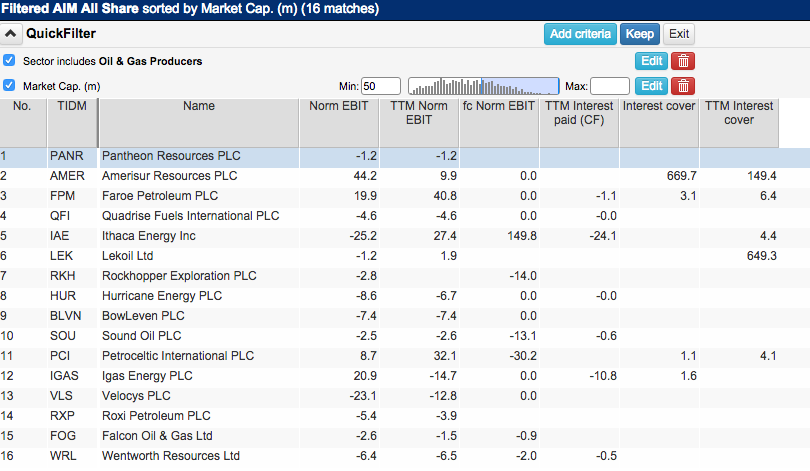
Task: Delete the Market Cap. filter with trash icon
Action: 683,86
